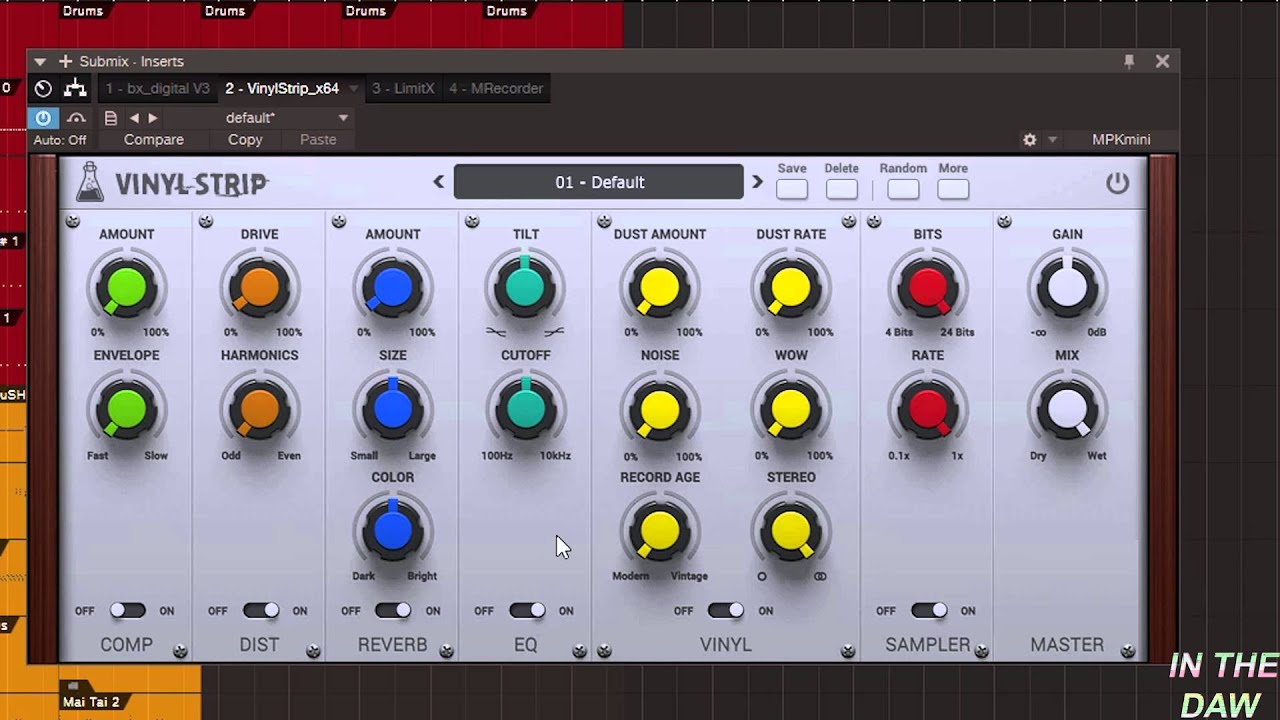Randomize the plugin settings
Viewport: 1280px width, 720px height.
point(903,189)
